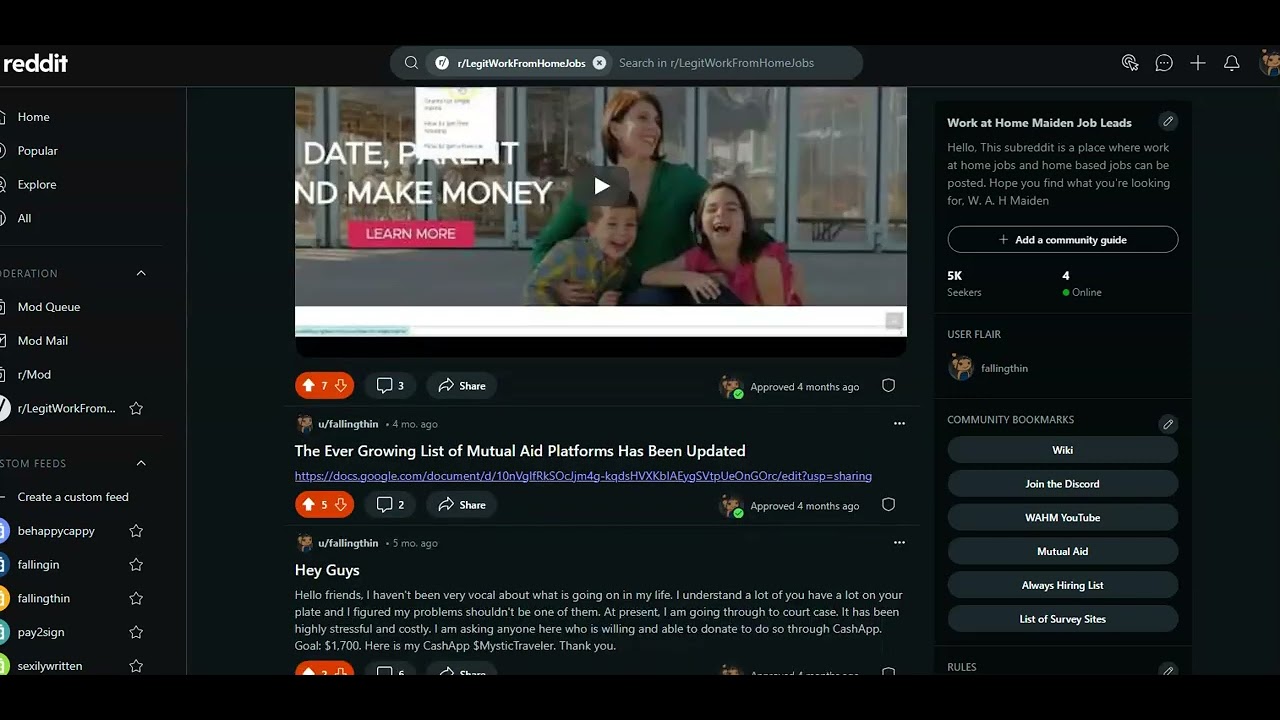
Task: Open the Mutual Aid post's 2 comments
Action: pos(391,505)
